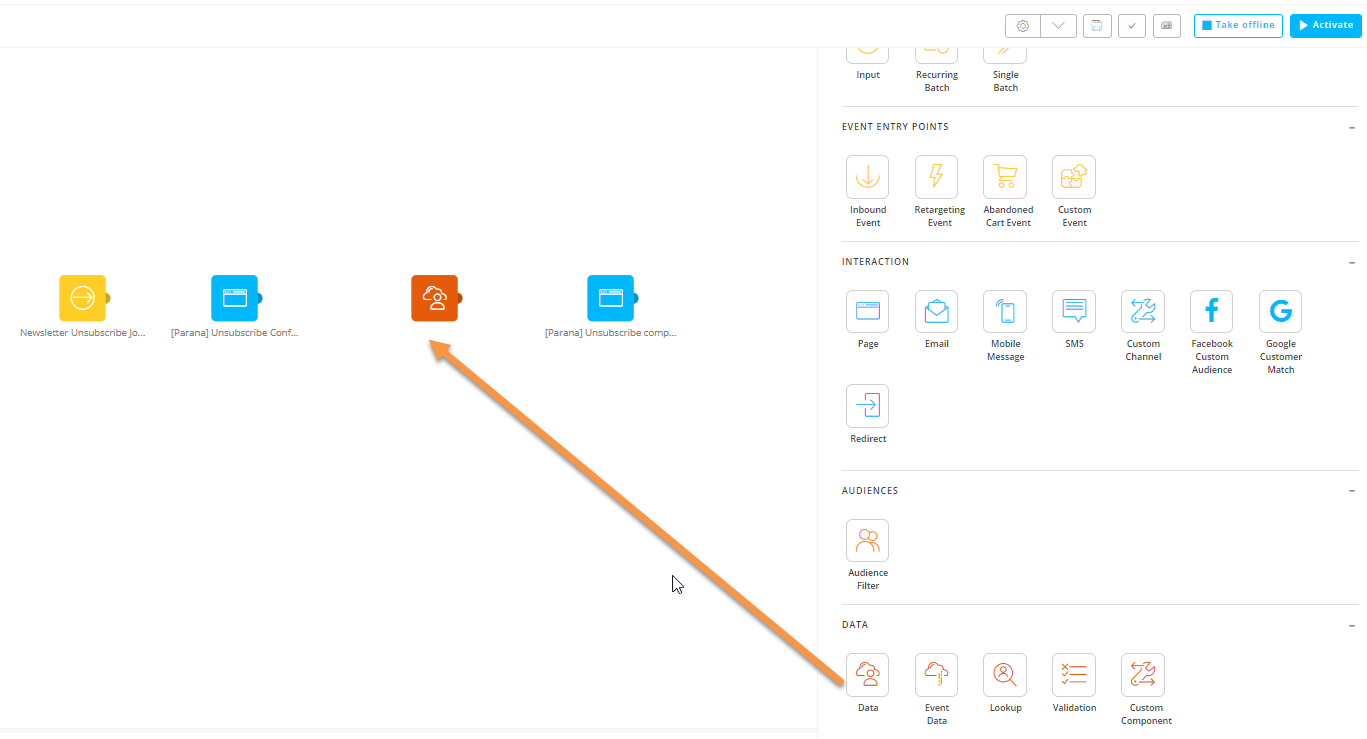This screenshot has height=739, width=1367.
Task: Collapse the Data section
Action: coord(1353,625)
